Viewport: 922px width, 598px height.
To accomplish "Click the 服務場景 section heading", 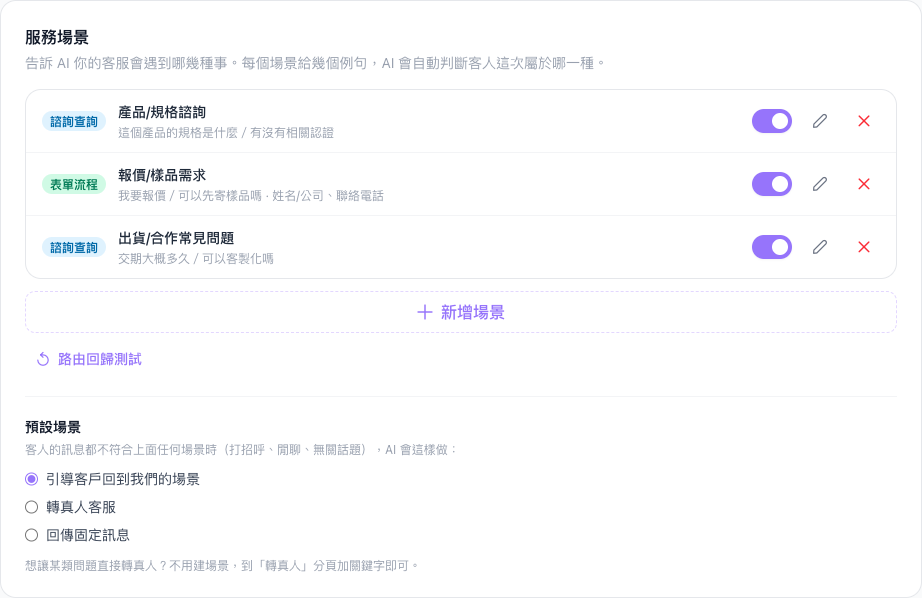I will tap(56, 38).
